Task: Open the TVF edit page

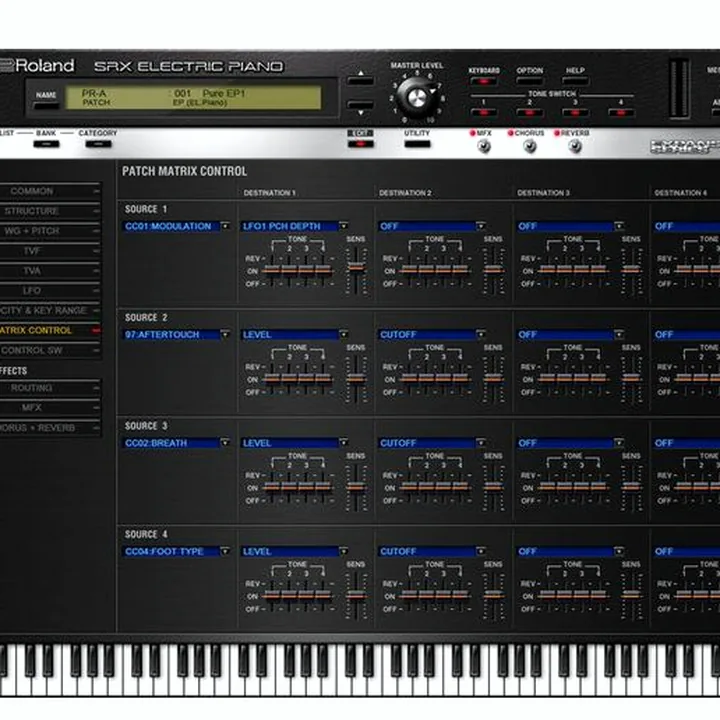Action: [50, 251]
